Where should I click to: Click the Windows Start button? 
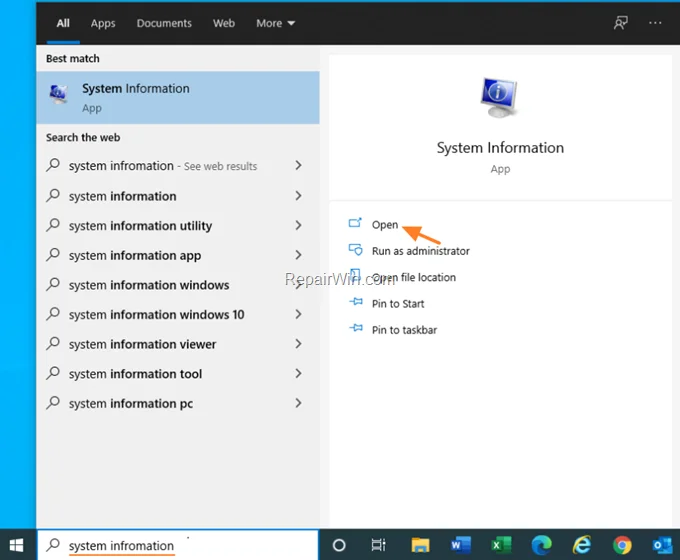[16, 545]
